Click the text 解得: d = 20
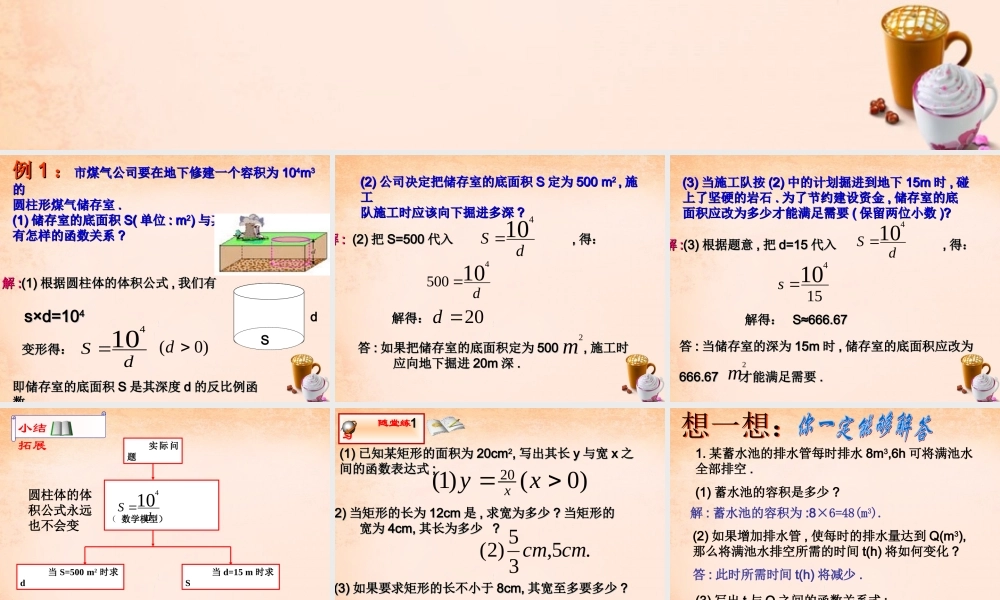The height and width of the screenshot is (600, 1000). (x=438, y=317)
